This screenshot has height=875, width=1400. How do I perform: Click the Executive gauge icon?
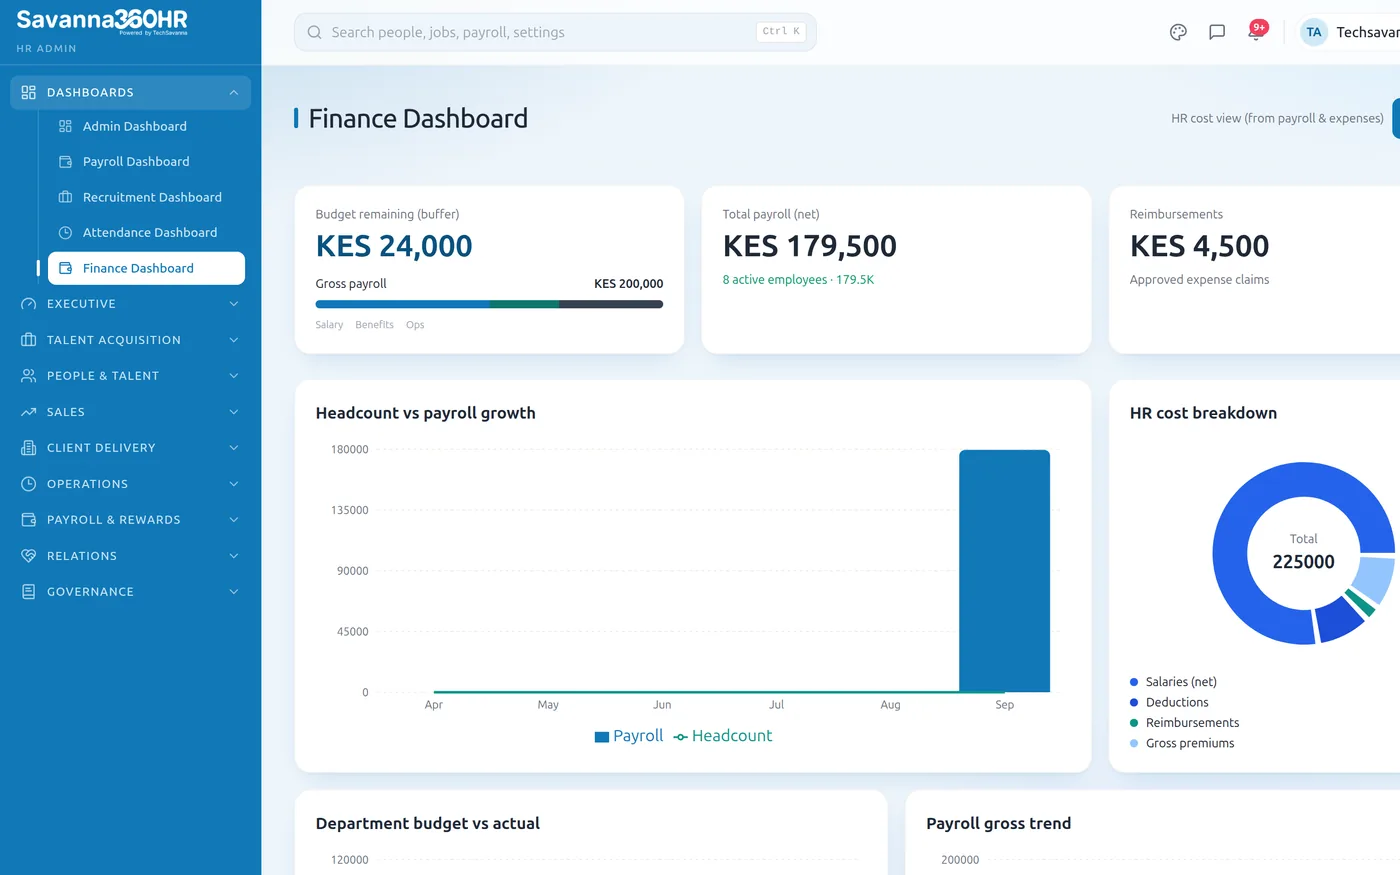tap(28, 304)
